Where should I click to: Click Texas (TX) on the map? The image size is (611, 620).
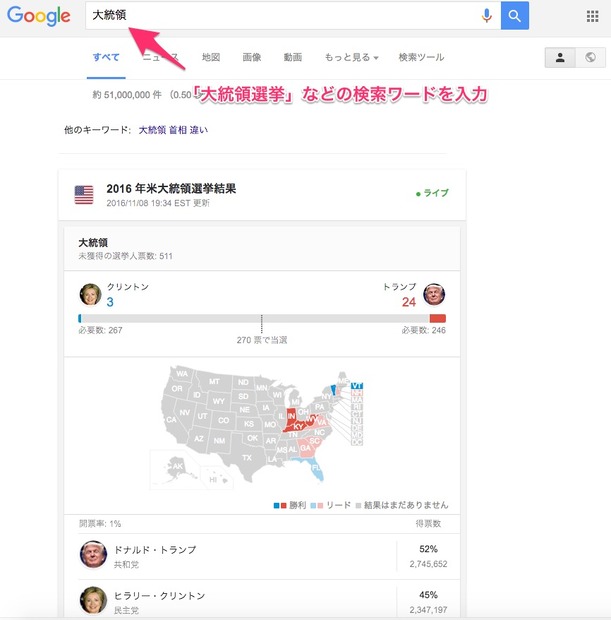pyautogui.click(x=247, y=458)
